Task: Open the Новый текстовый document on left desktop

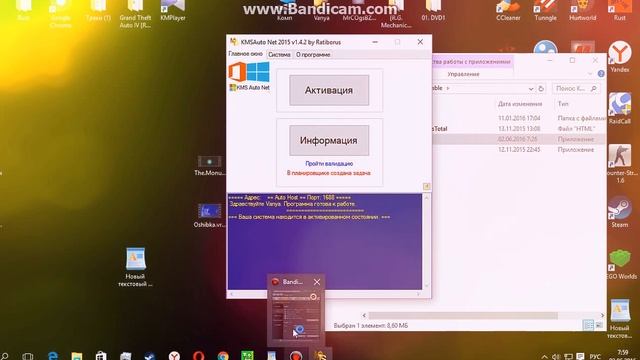Action: [x=135, y=267]
